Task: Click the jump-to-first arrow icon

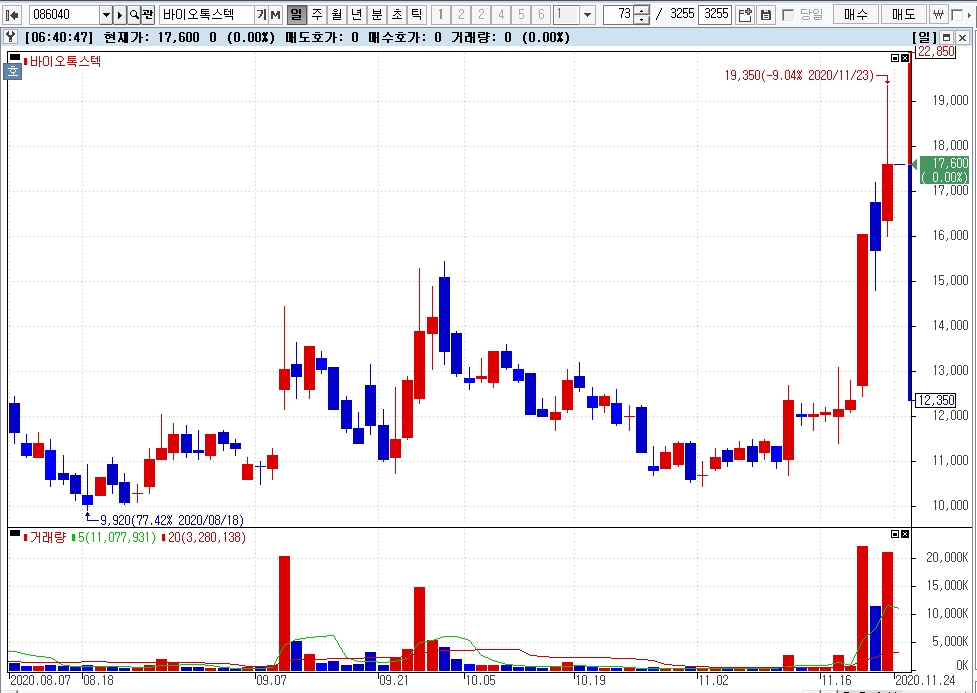Action: [13, 15]
